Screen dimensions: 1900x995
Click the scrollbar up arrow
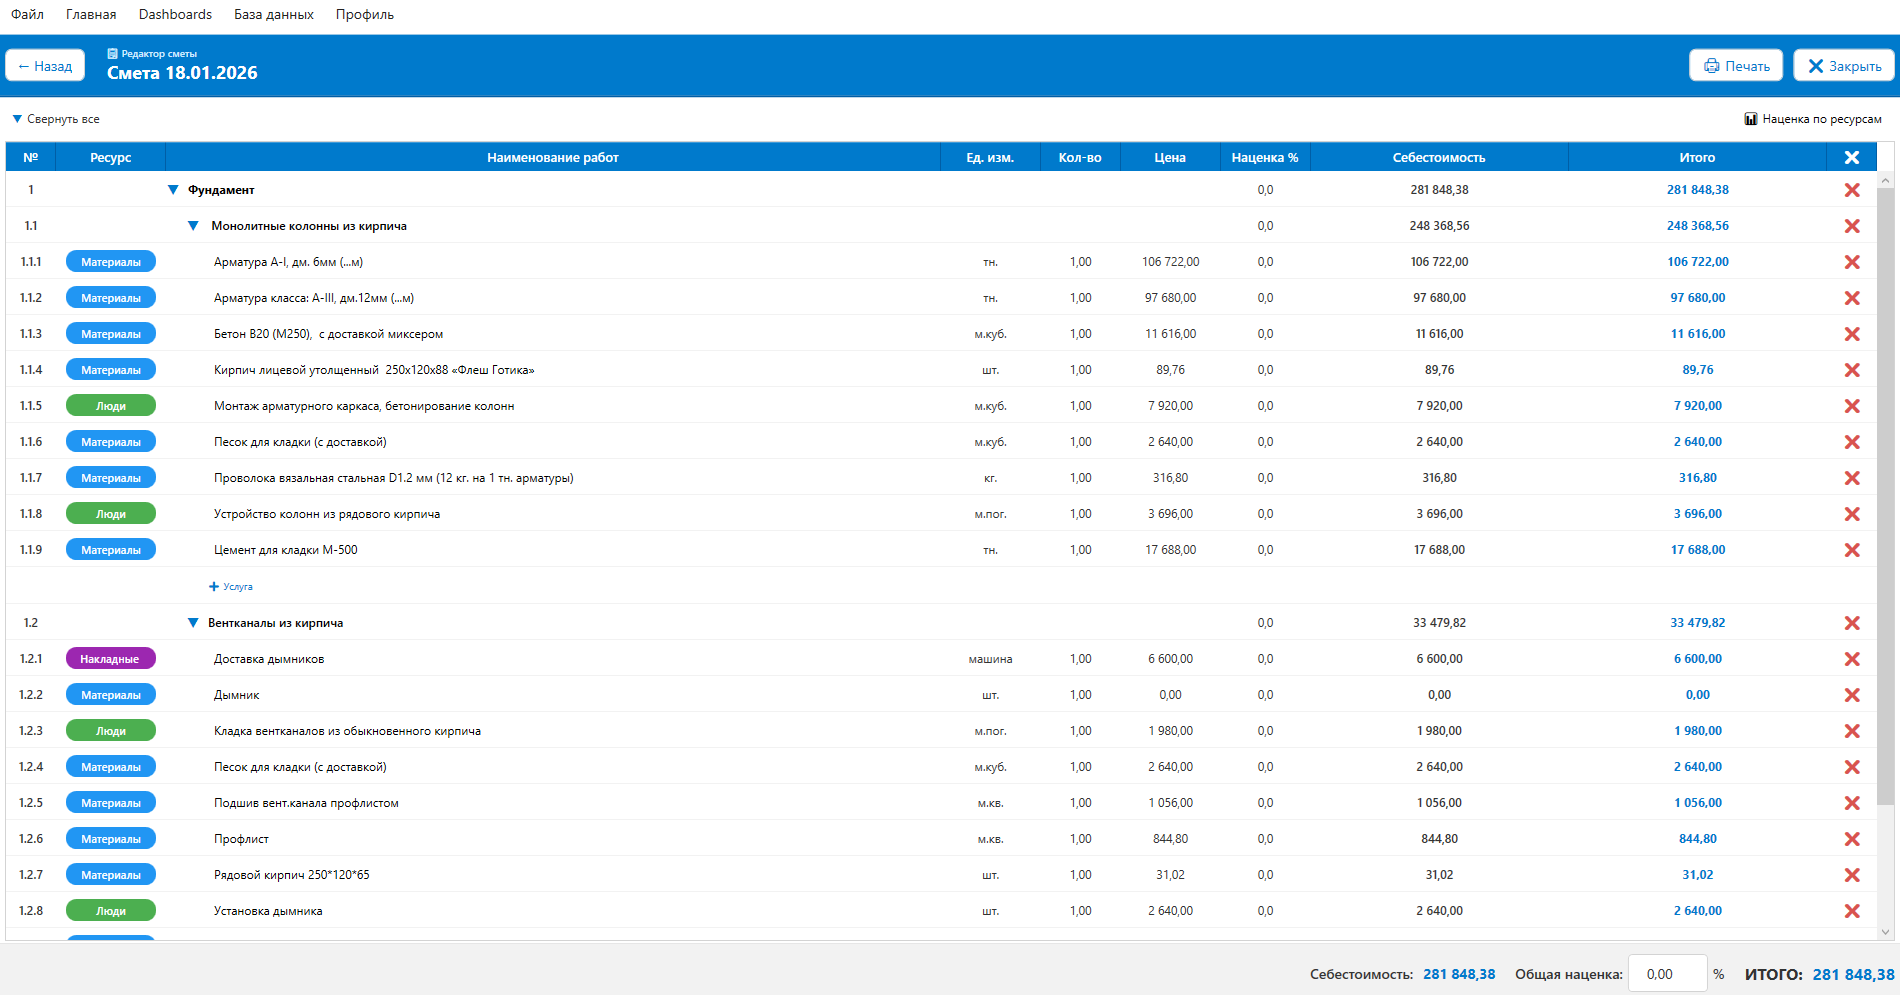1885,181
